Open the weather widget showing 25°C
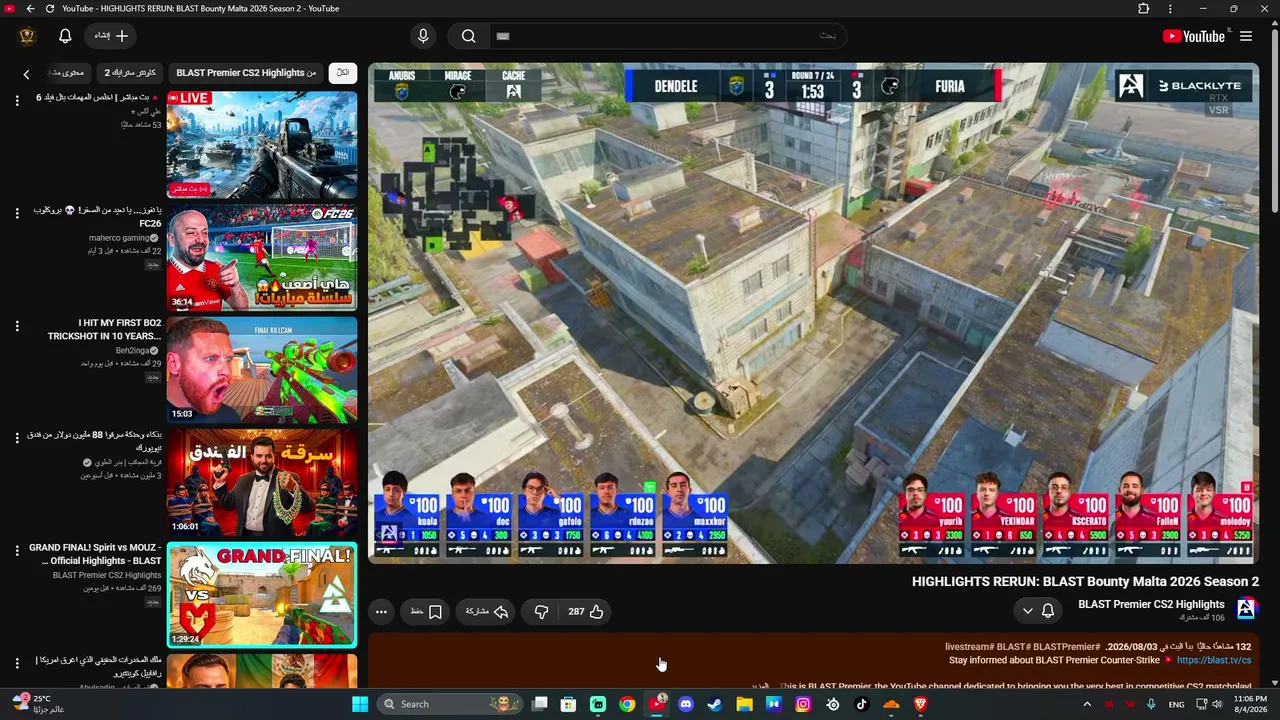Image resolution: width=1280 pixels, height=720 pixels. [x=40, y=704]
